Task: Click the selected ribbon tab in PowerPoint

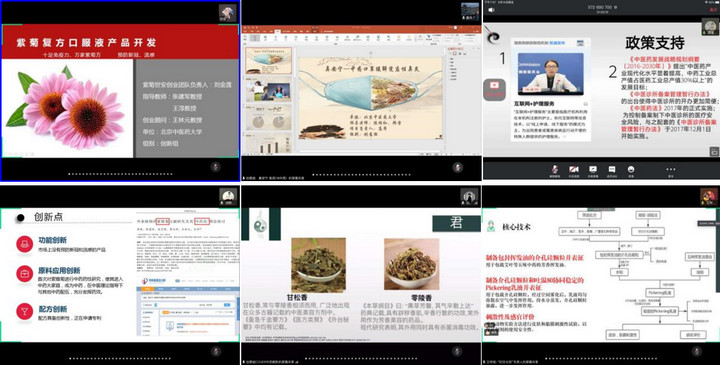Action: [278, 31]
